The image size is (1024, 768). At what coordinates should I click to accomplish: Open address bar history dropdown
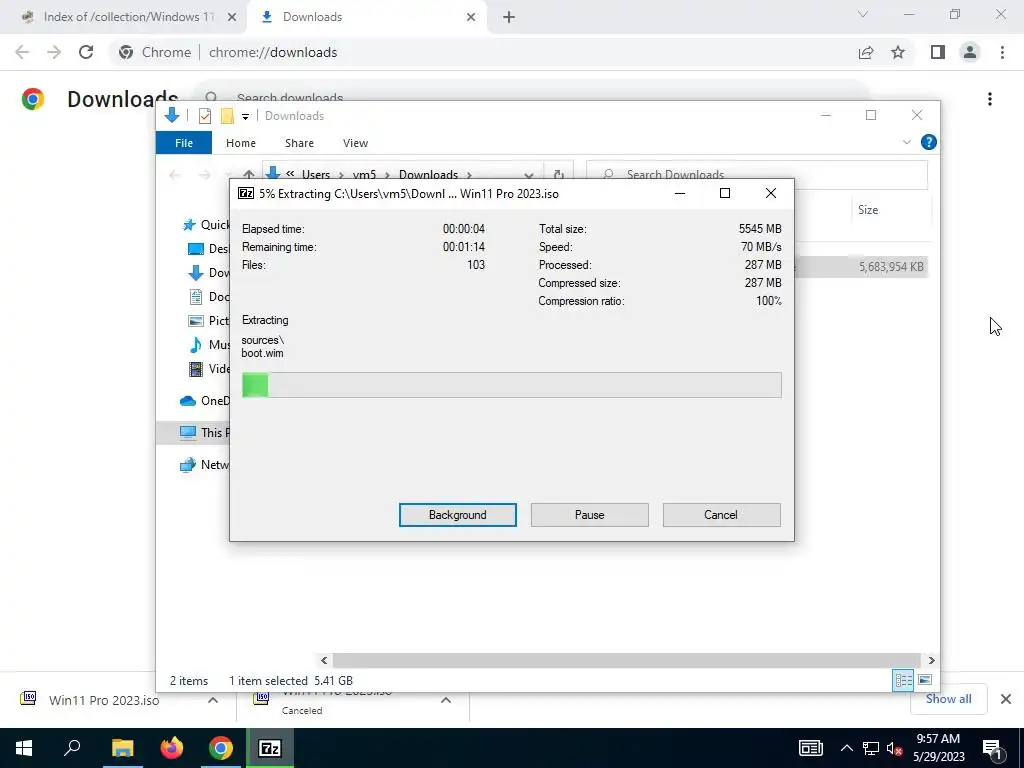[x=529, y=175]
